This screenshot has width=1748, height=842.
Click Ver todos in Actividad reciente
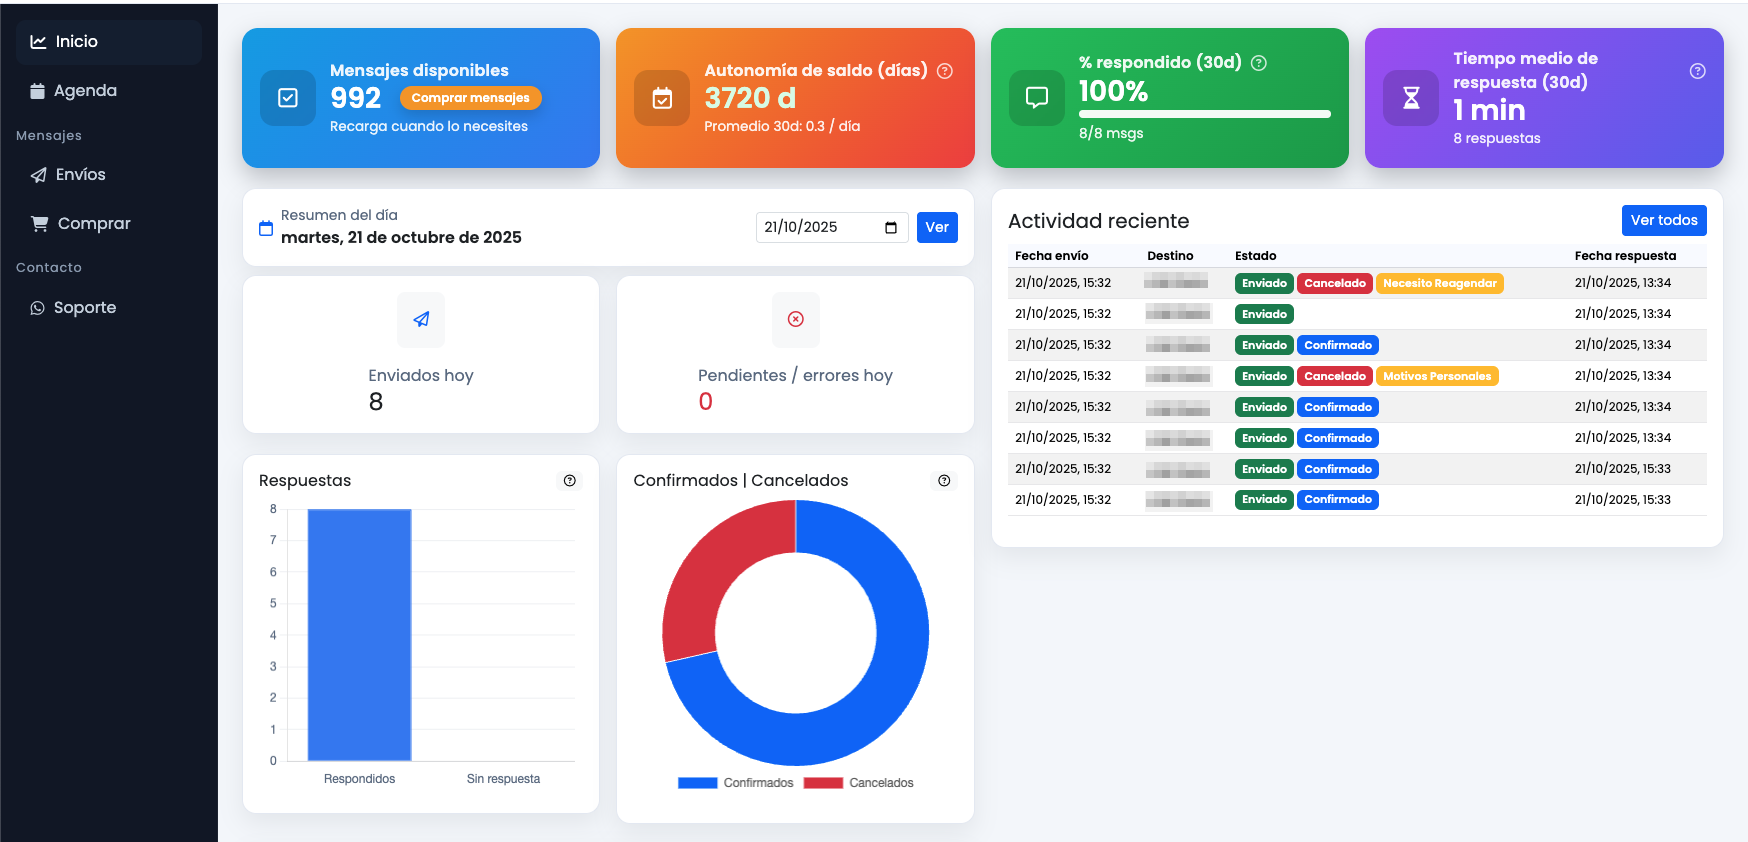1663,220
